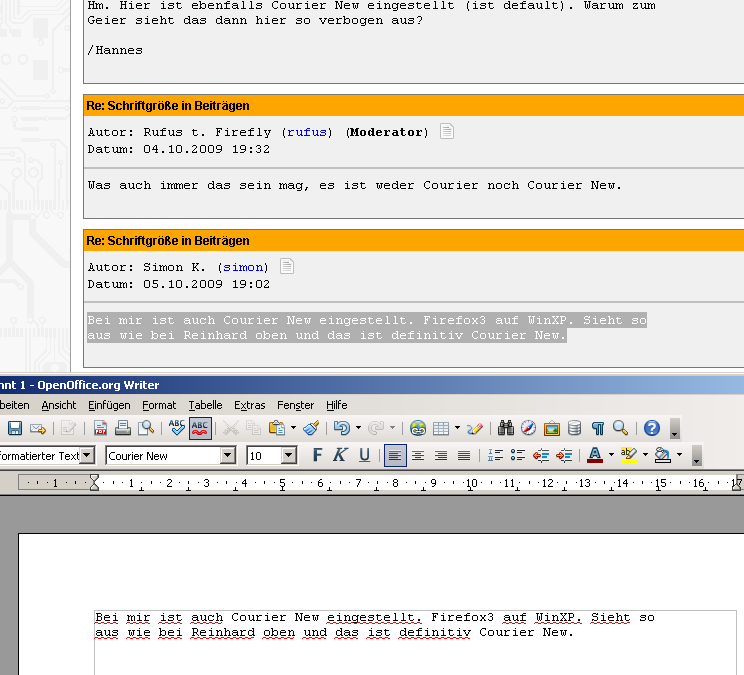Image resolution: width=744 pixels, height=675 pixels.
Task: Click the grayed-out Edit File icon
Action: click(x=68, y=428)
